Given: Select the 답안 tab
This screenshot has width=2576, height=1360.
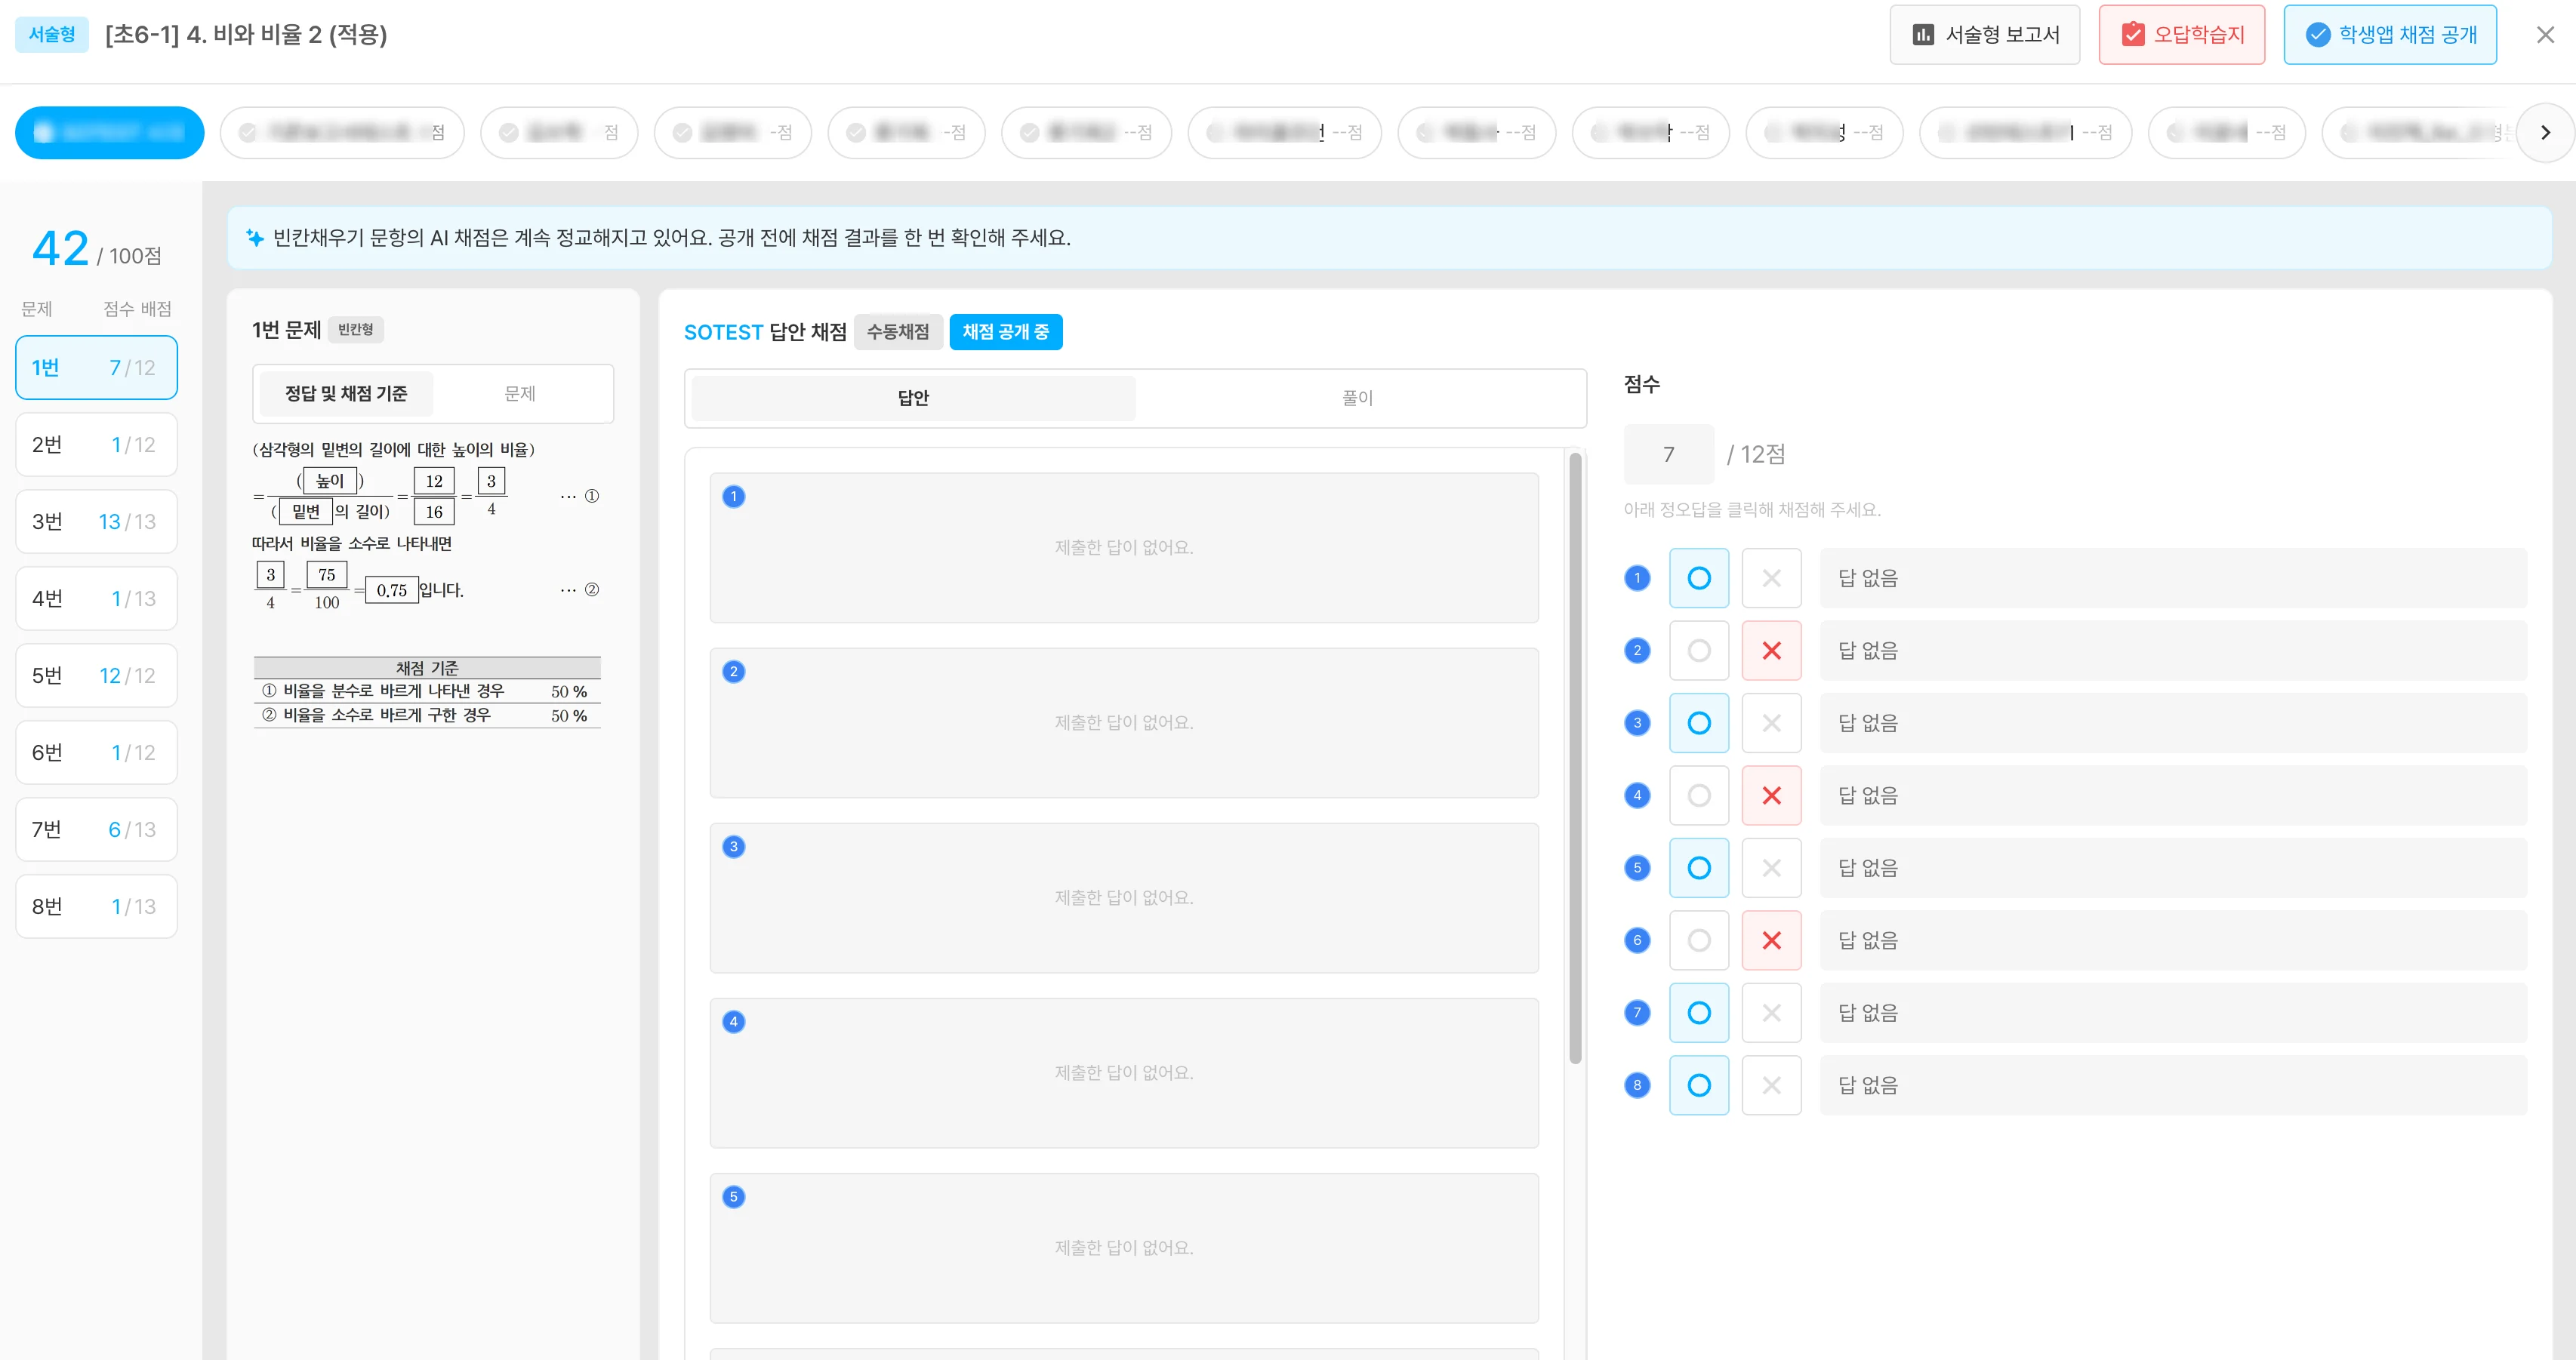Looking at the screenshot, I should [x=913, y=398].
